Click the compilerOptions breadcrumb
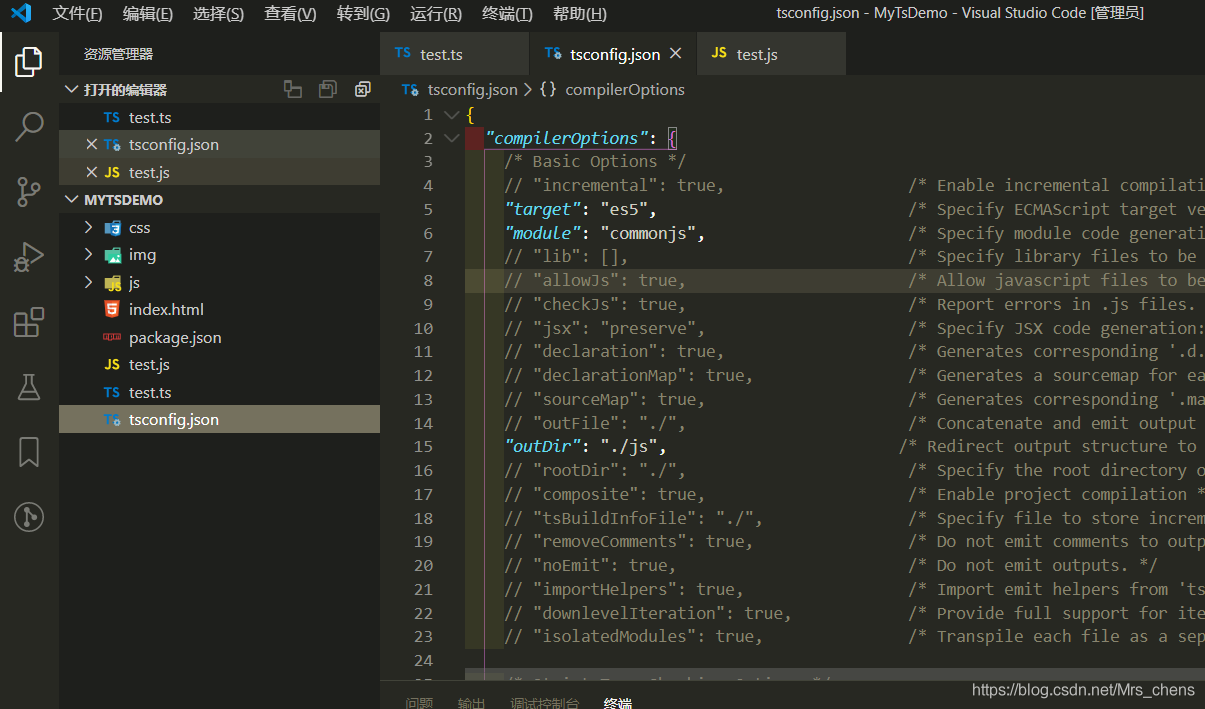 pos(625,90)
